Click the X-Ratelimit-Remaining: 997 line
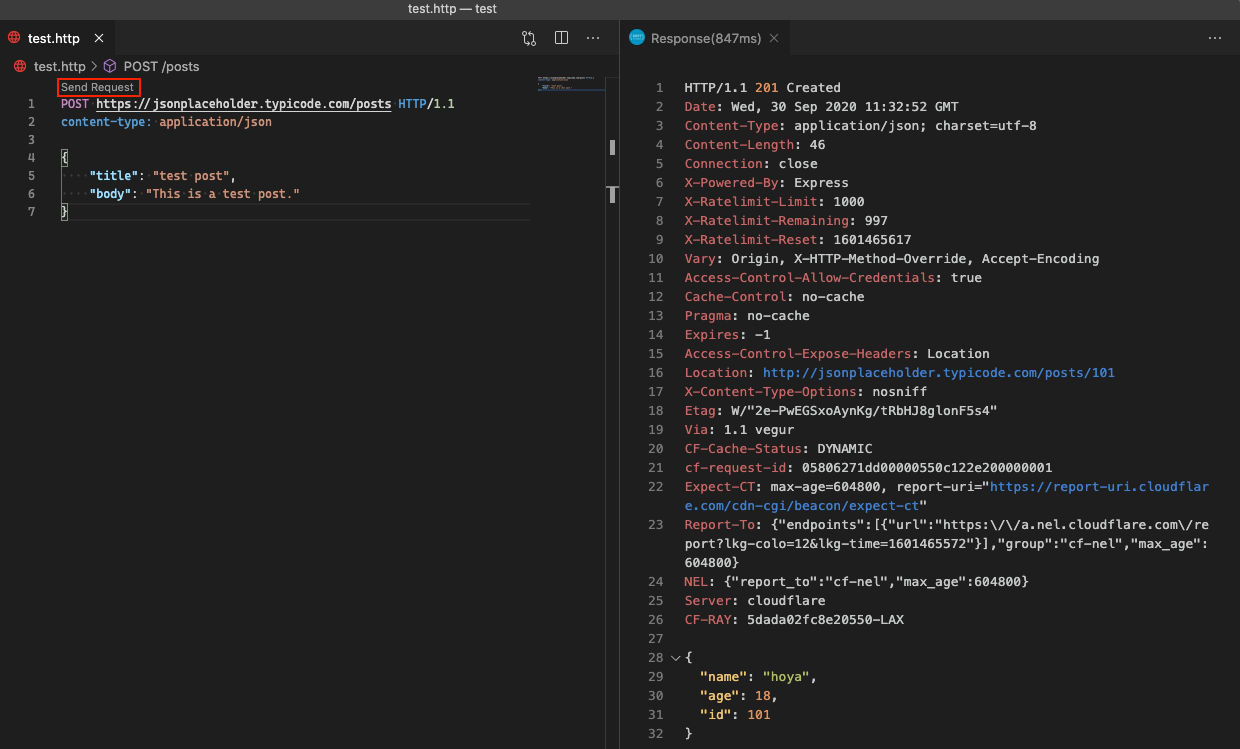Viewport: 1240px width, 749px height. coord(786,220)
